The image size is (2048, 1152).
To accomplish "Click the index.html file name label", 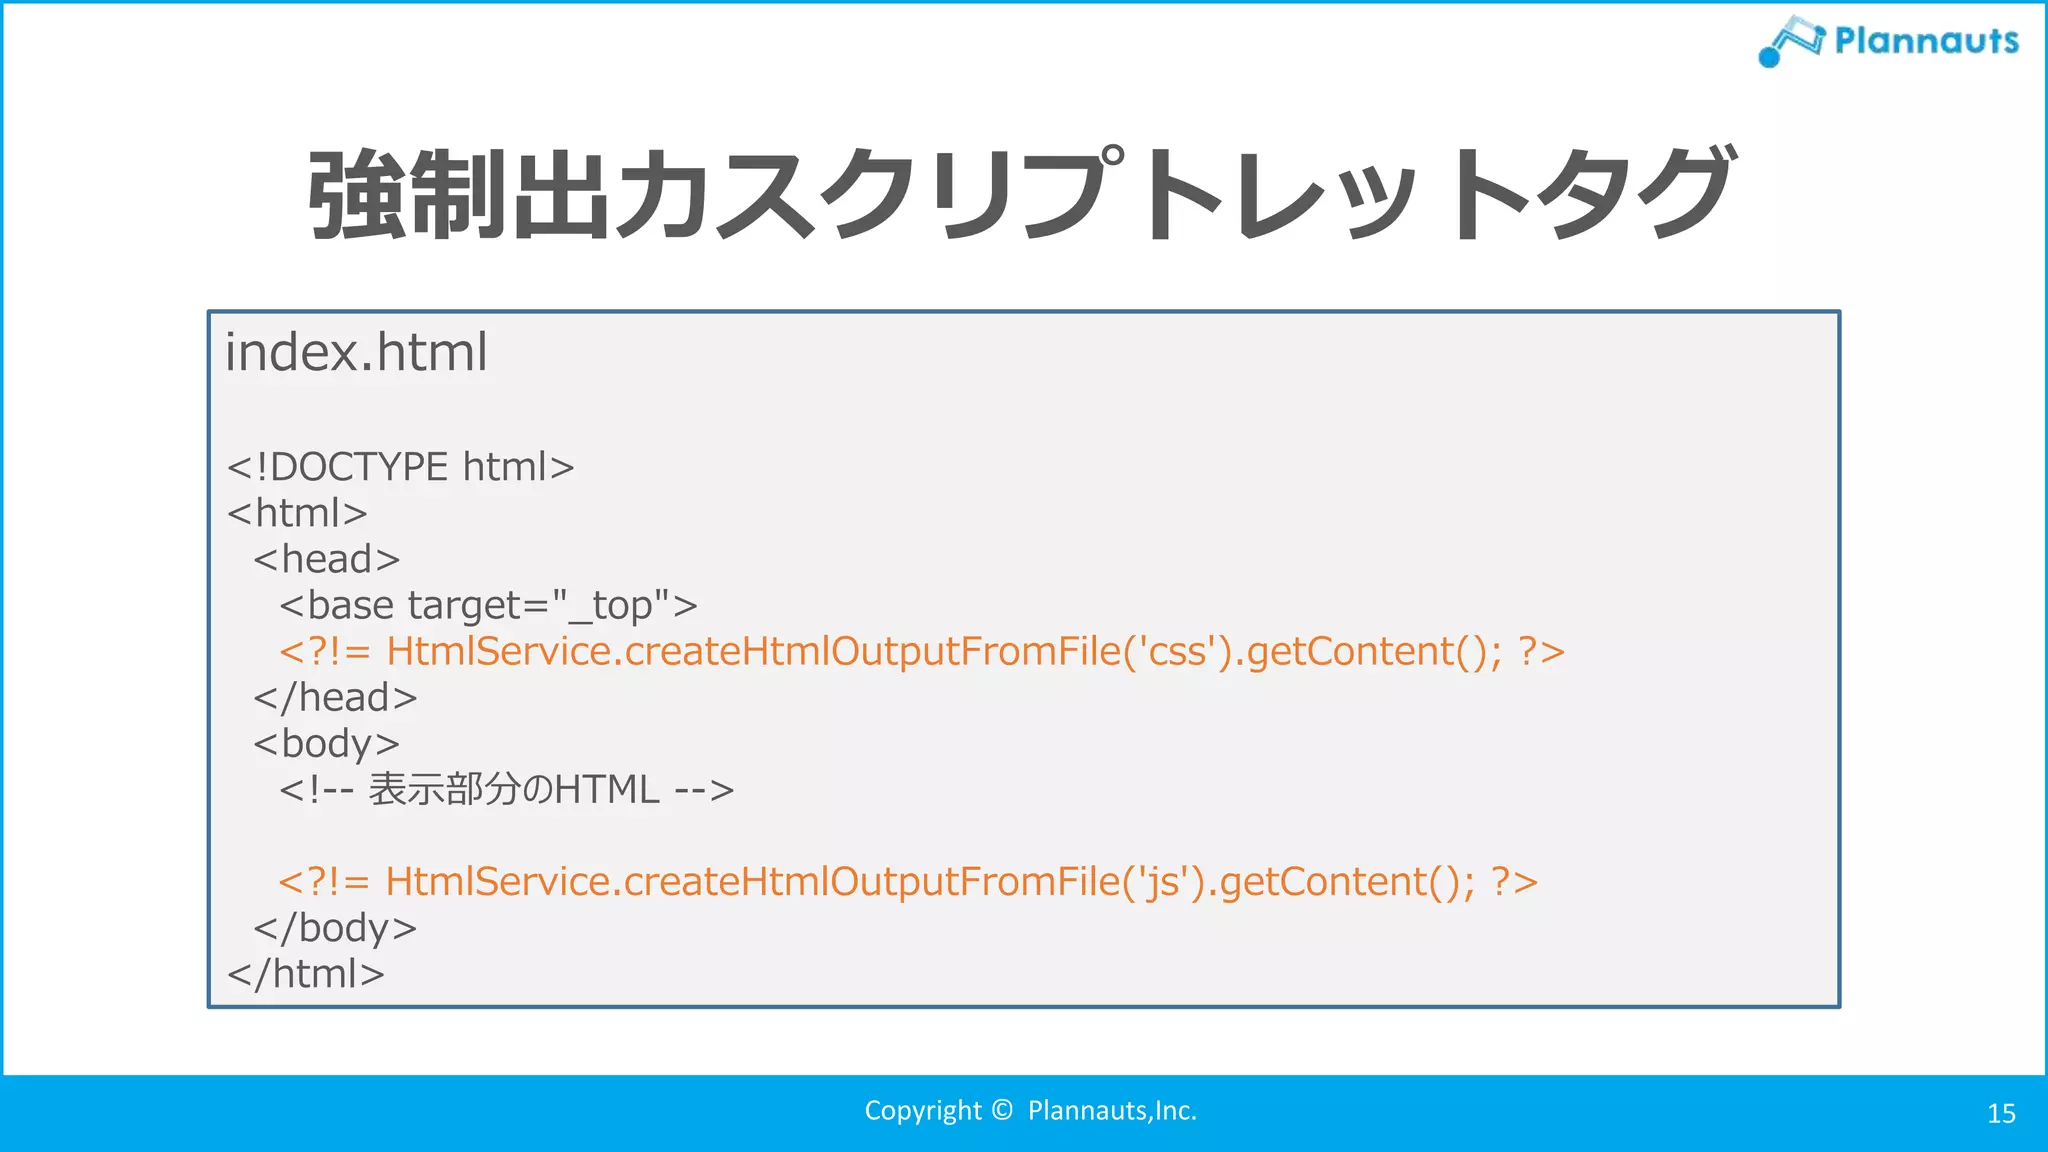I will coord(356,352).
